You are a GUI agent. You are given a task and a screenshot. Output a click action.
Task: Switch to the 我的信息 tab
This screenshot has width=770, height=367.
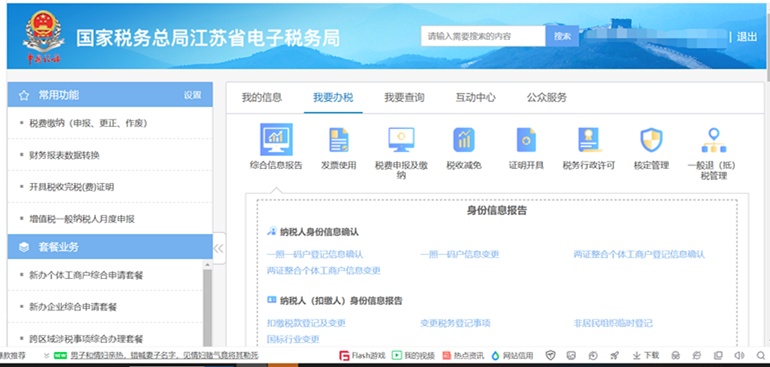[262, 97]
